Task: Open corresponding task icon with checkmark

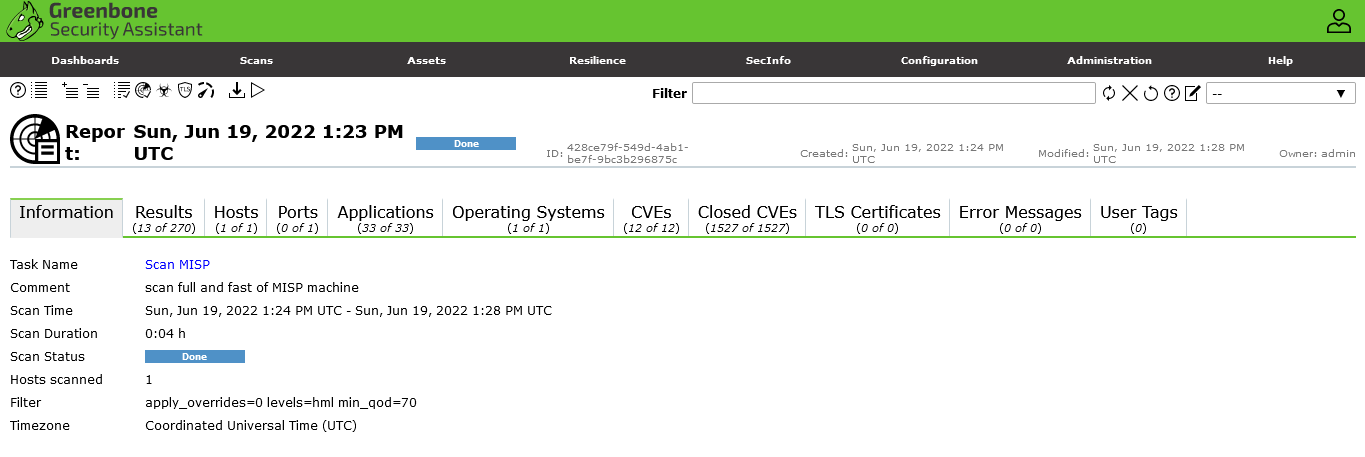Action: [x=122, y=91]
